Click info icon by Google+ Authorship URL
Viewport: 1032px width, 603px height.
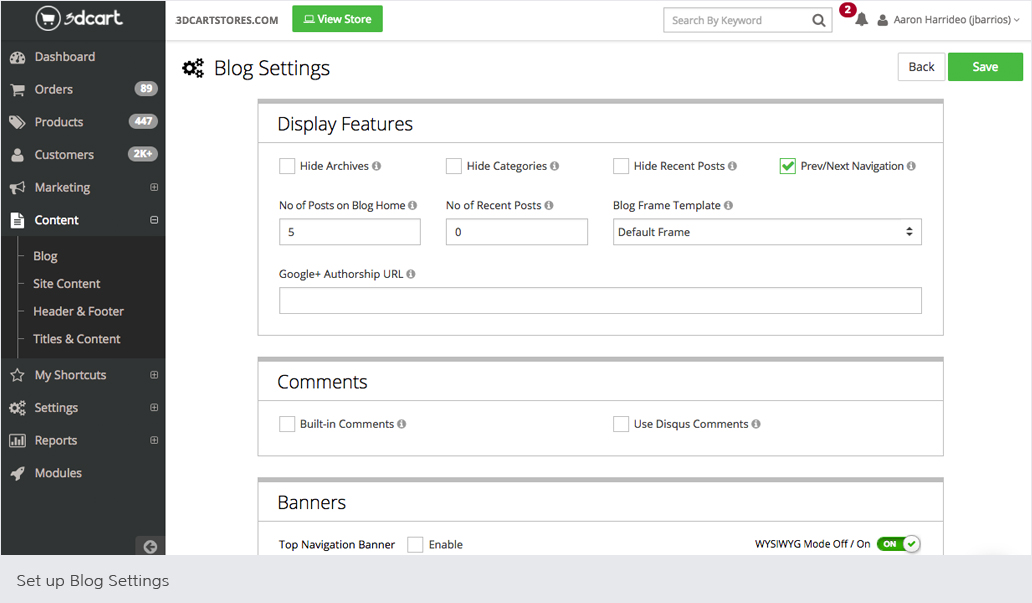click(411, 274)
